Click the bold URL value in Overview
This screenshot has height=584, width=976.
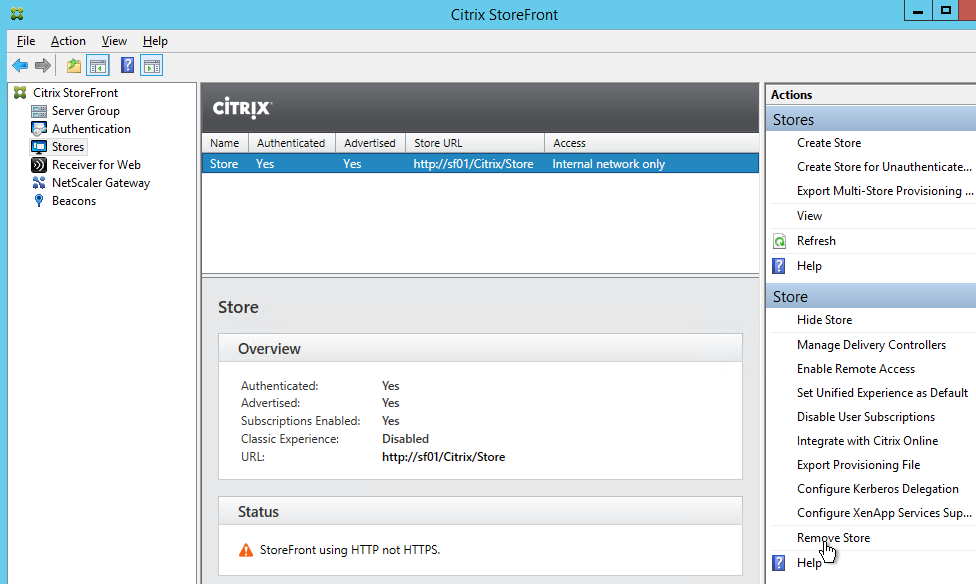click(444, 457)
